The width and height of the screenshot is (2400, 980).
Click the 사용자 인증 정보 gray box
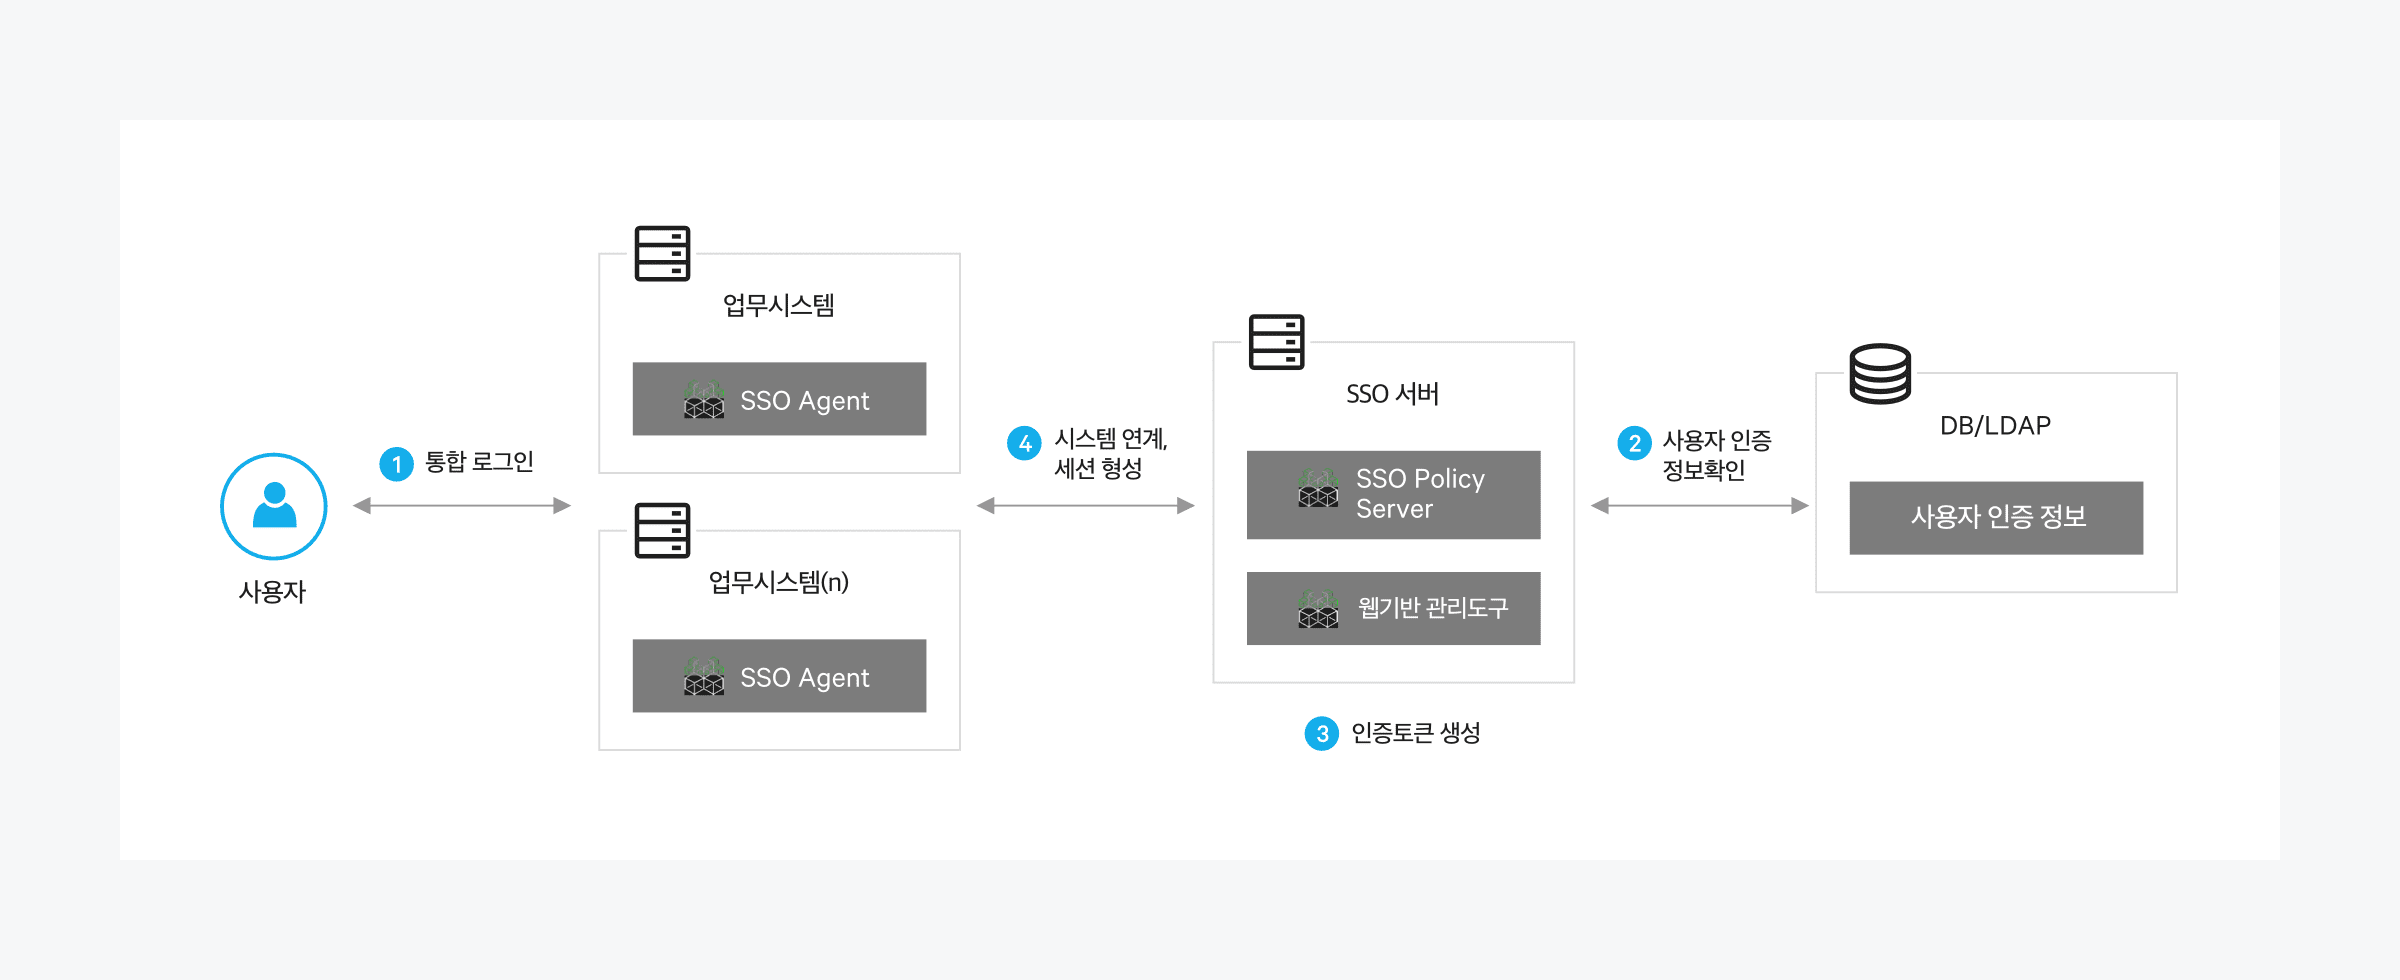coord(1996,518)
